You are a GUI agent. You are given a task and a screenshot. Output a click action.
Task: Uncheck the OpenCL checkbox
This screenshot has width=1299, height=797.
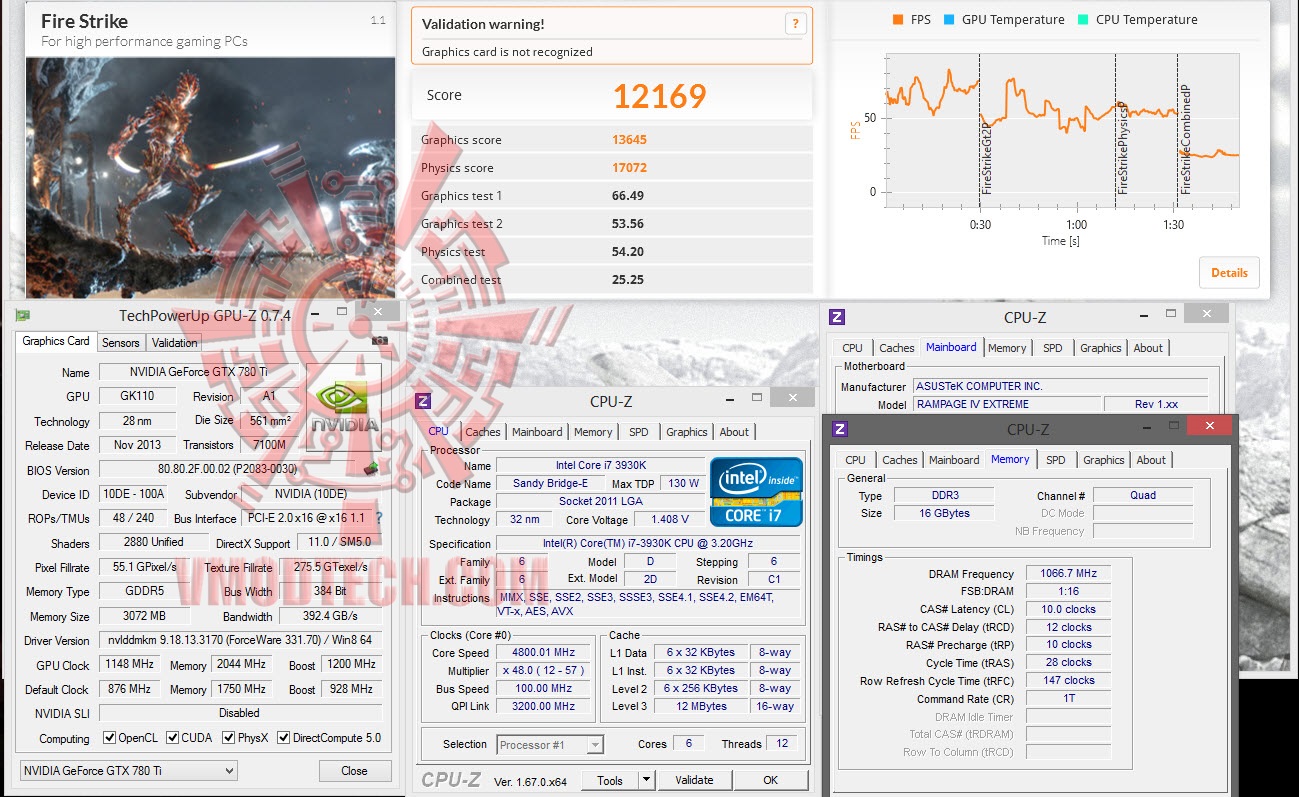(110, 738)
